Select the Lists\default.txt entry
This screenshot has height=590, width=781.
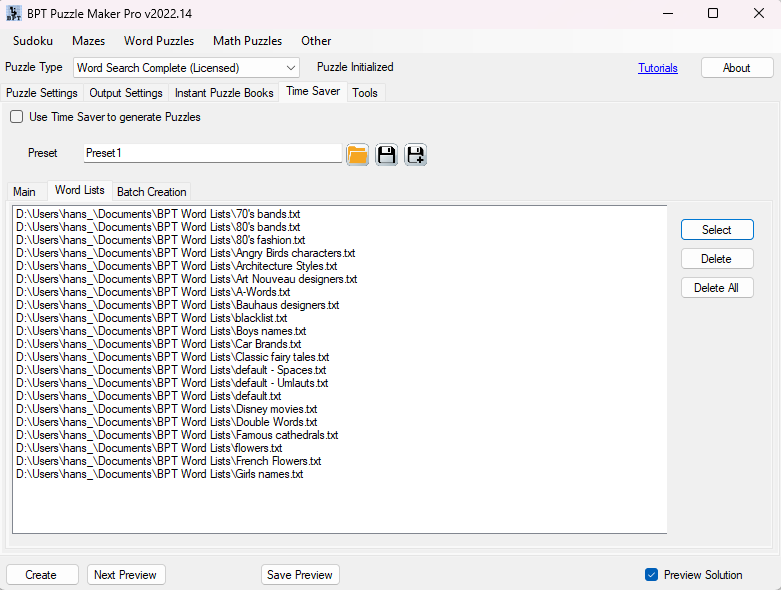pyautogui.click(x=148, y=396)
